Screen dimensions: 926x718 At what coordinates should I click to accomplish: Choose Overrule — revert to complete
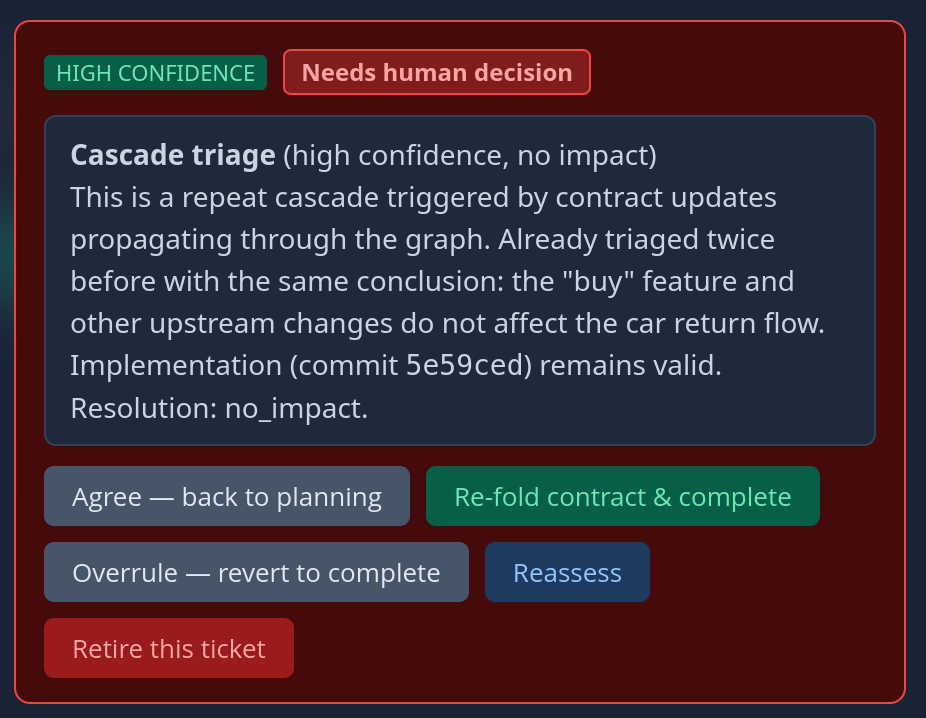[256, 573]
